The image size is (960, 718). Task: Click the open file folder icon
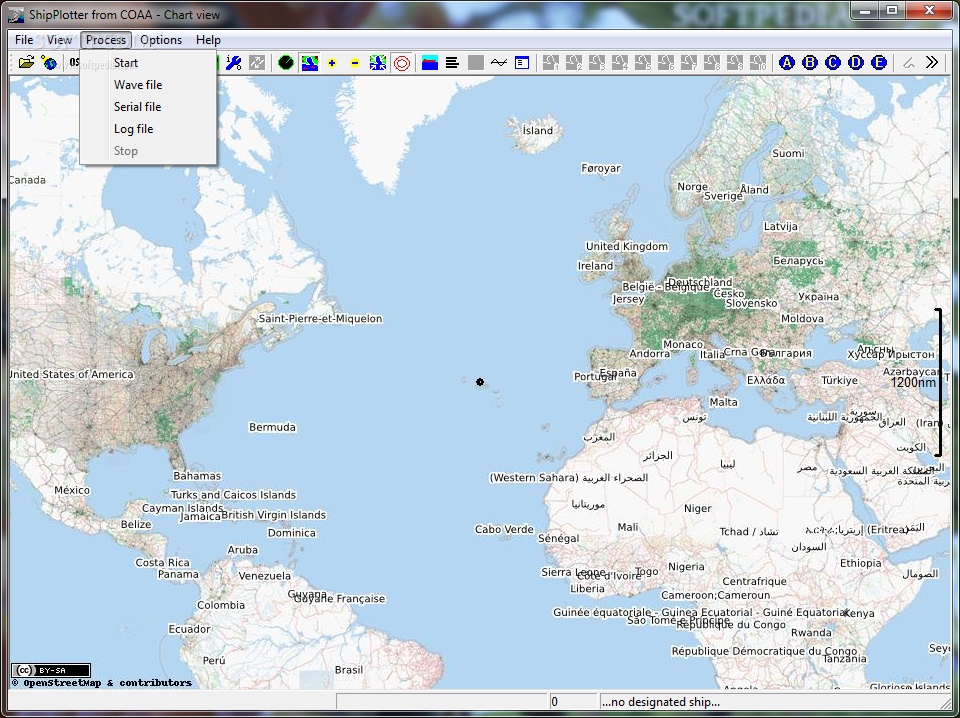(26, 62)
